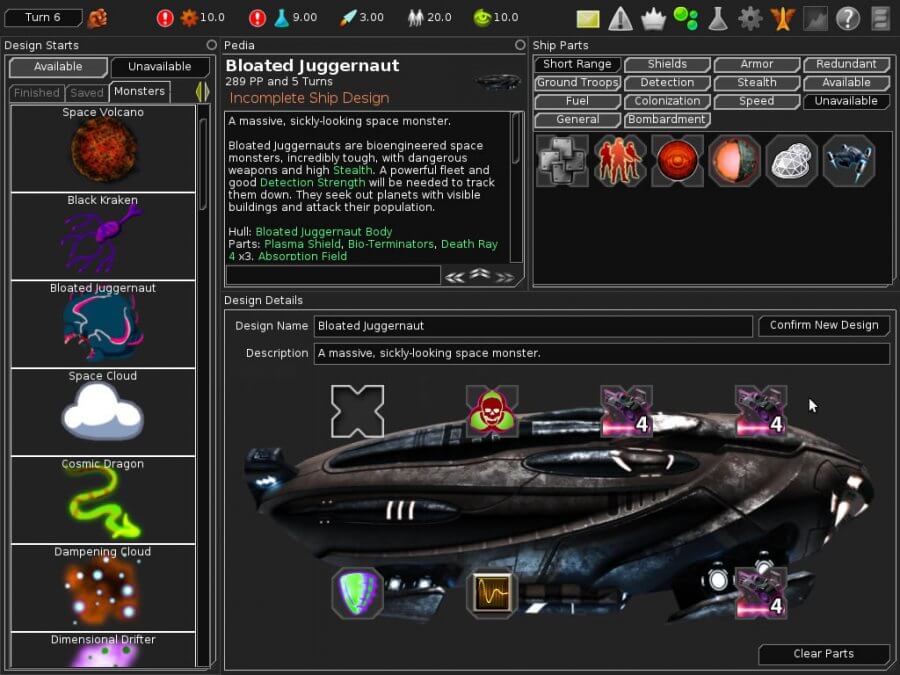
Task: Clear all parts from design
Action: click(x=824, y=653)
